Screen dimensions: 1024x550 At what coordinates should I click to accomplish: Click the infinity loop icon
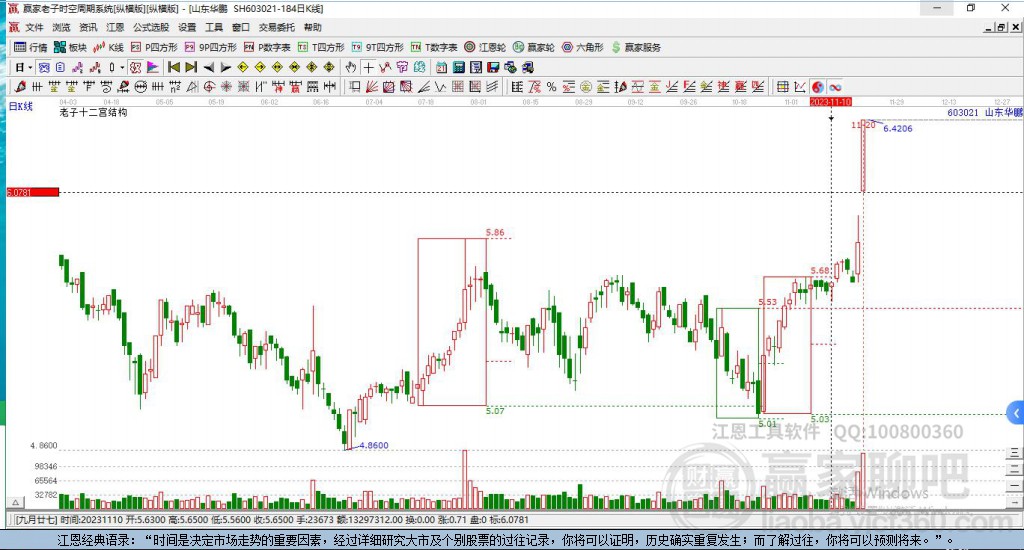coord(835,87)
